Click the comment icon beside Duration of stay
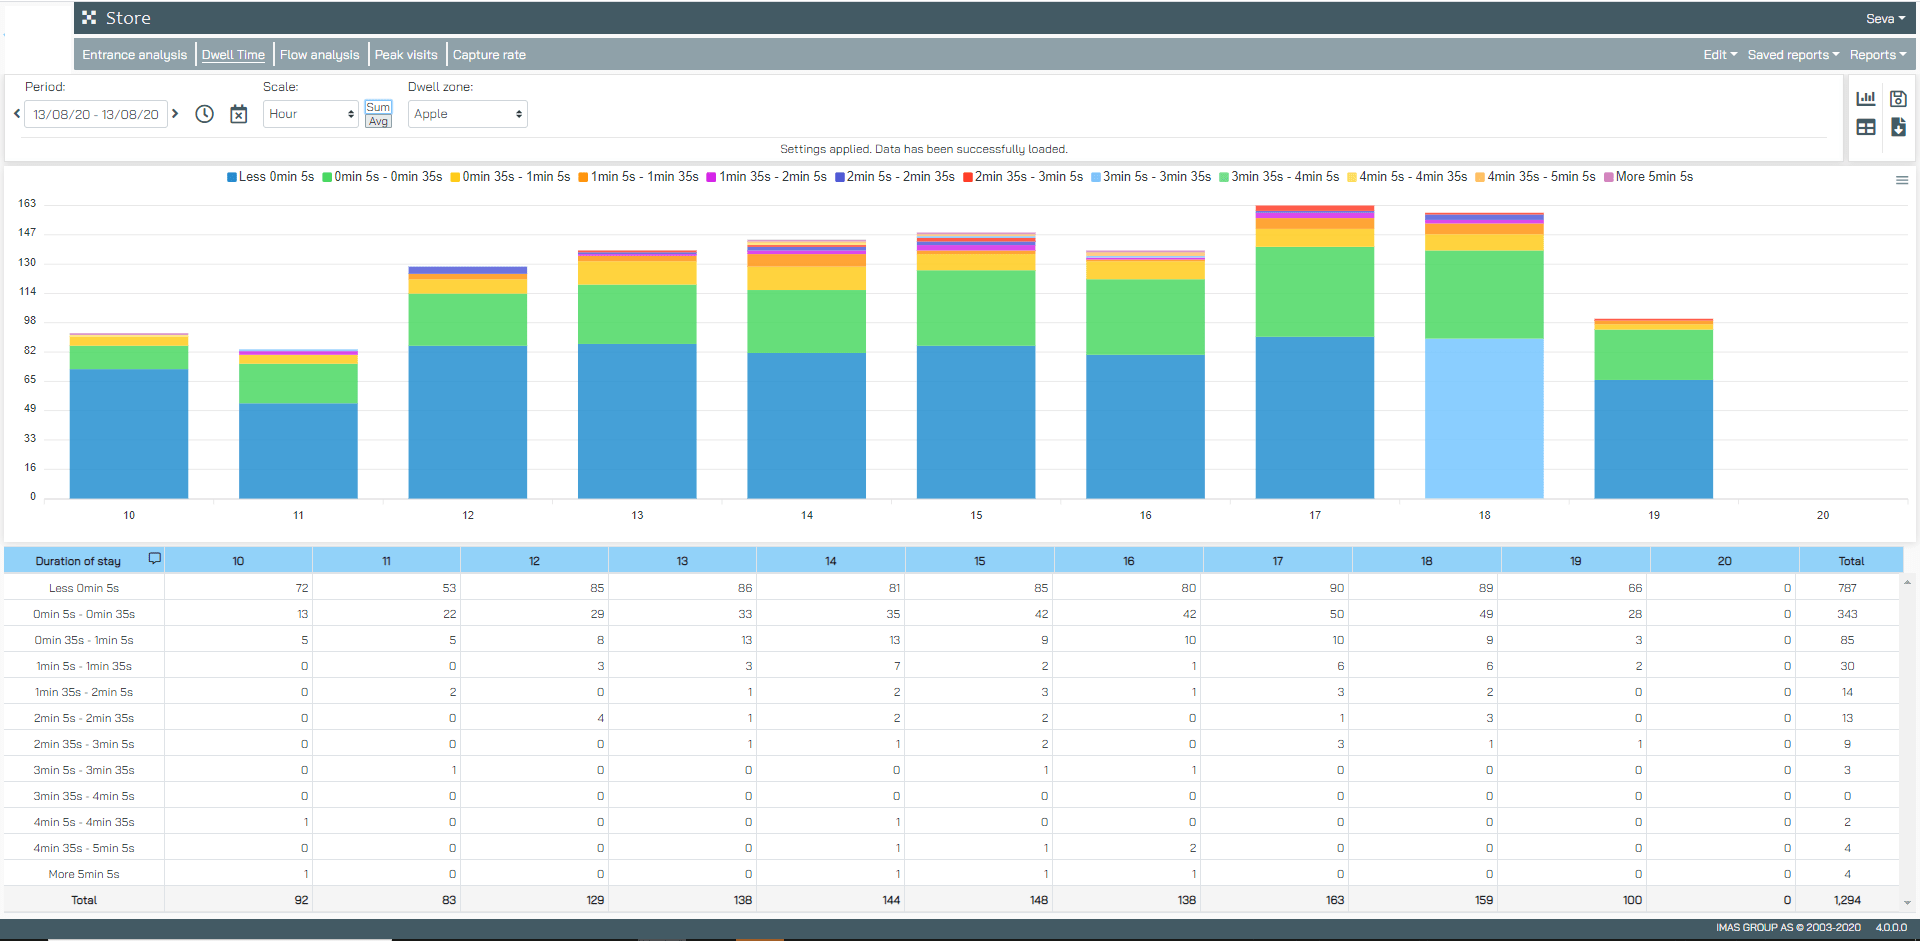This screenshot has height=941, width=1920. pyautogui.click(x=154, y=558)
